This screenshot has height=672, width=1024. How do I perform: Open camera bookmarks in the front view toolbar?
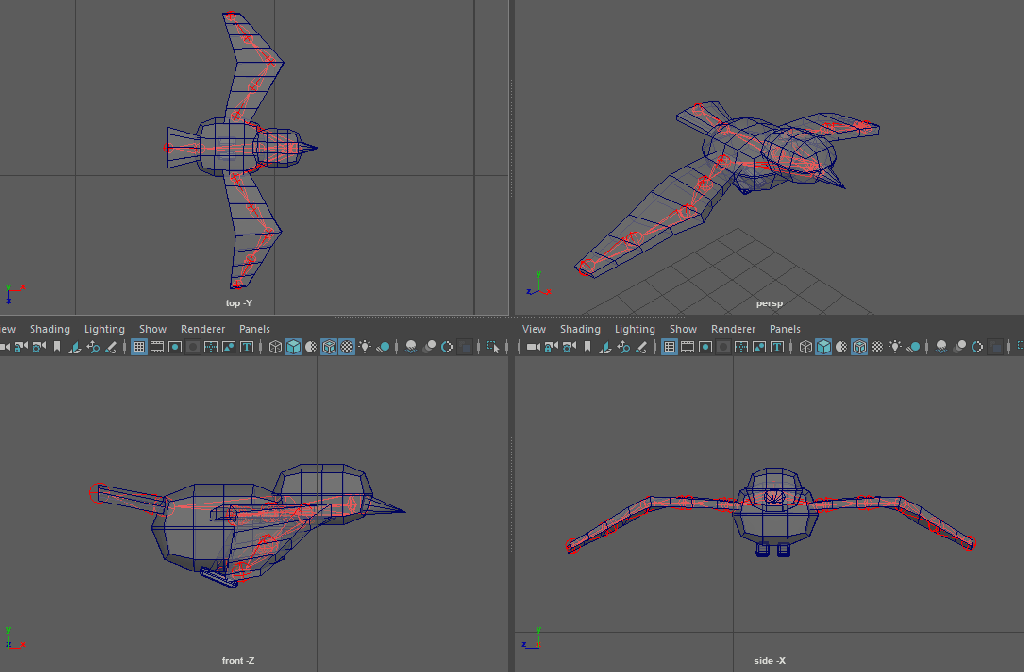coord(57,347)
